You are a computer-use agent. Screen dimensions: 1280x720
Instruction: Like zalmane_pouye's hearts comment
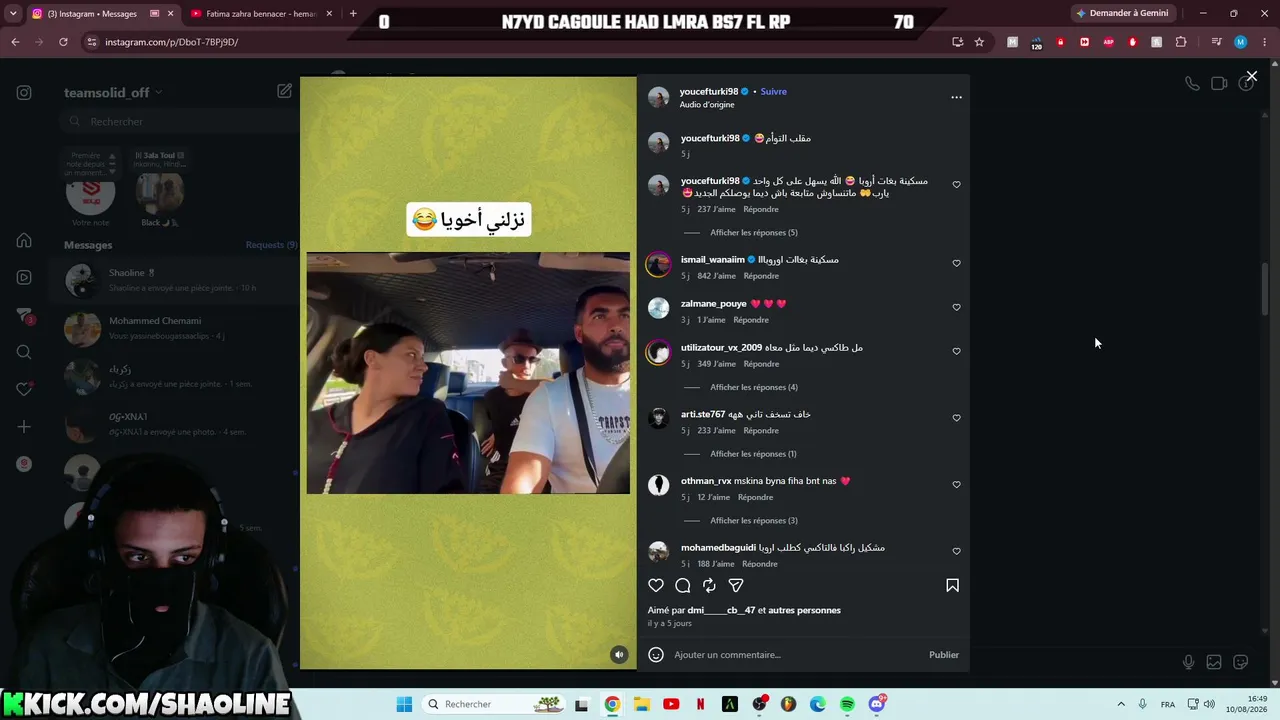pyautogui.click(x=956, y=307)
